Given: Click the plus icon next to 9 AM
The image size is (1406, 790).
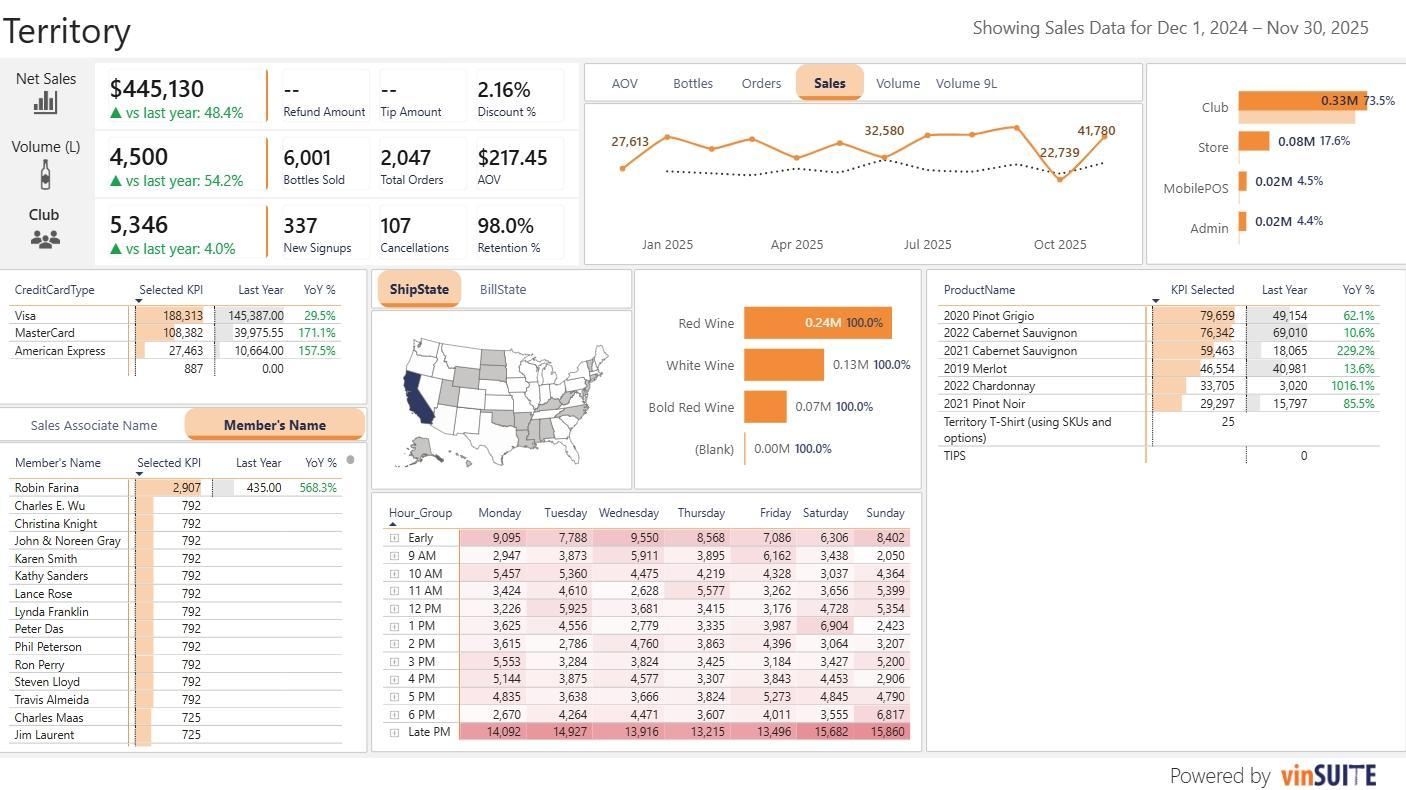Looking at the screenshot, I should 395,555.
